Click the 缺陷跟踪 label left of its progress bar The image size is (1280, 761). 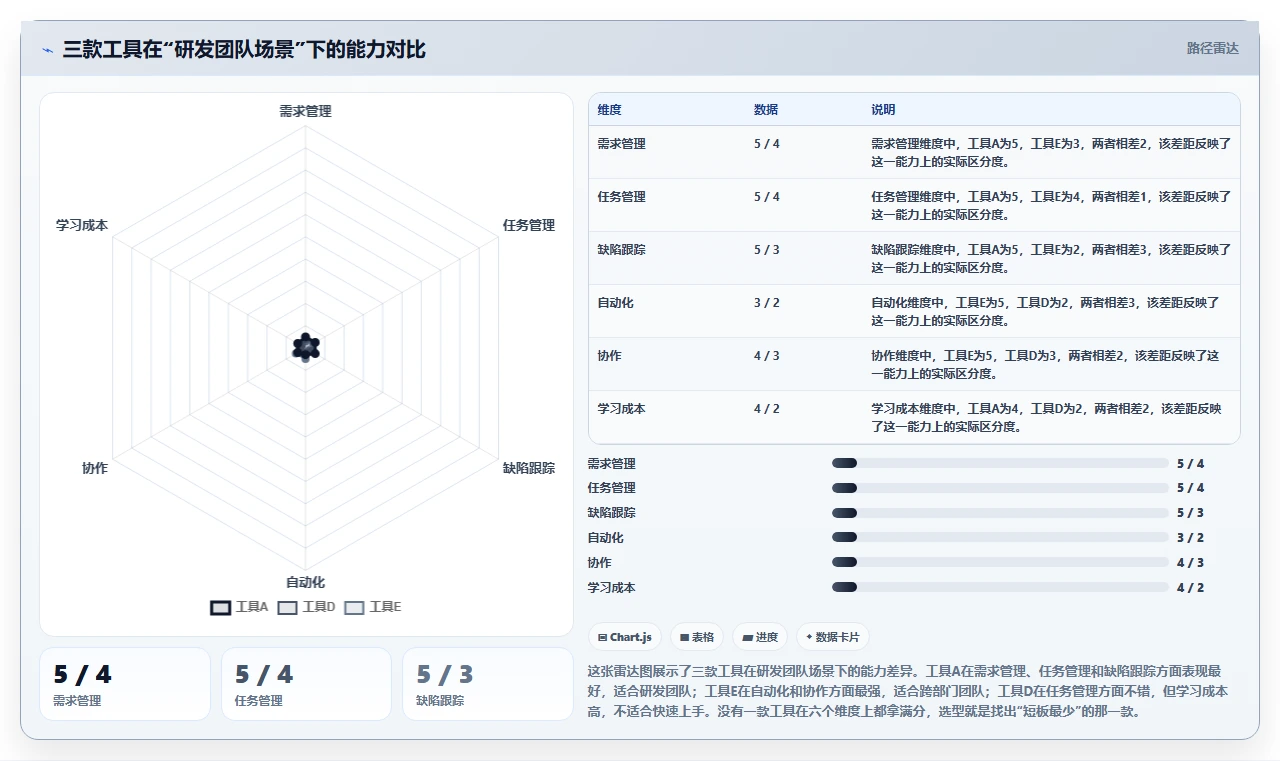(611, 513)
